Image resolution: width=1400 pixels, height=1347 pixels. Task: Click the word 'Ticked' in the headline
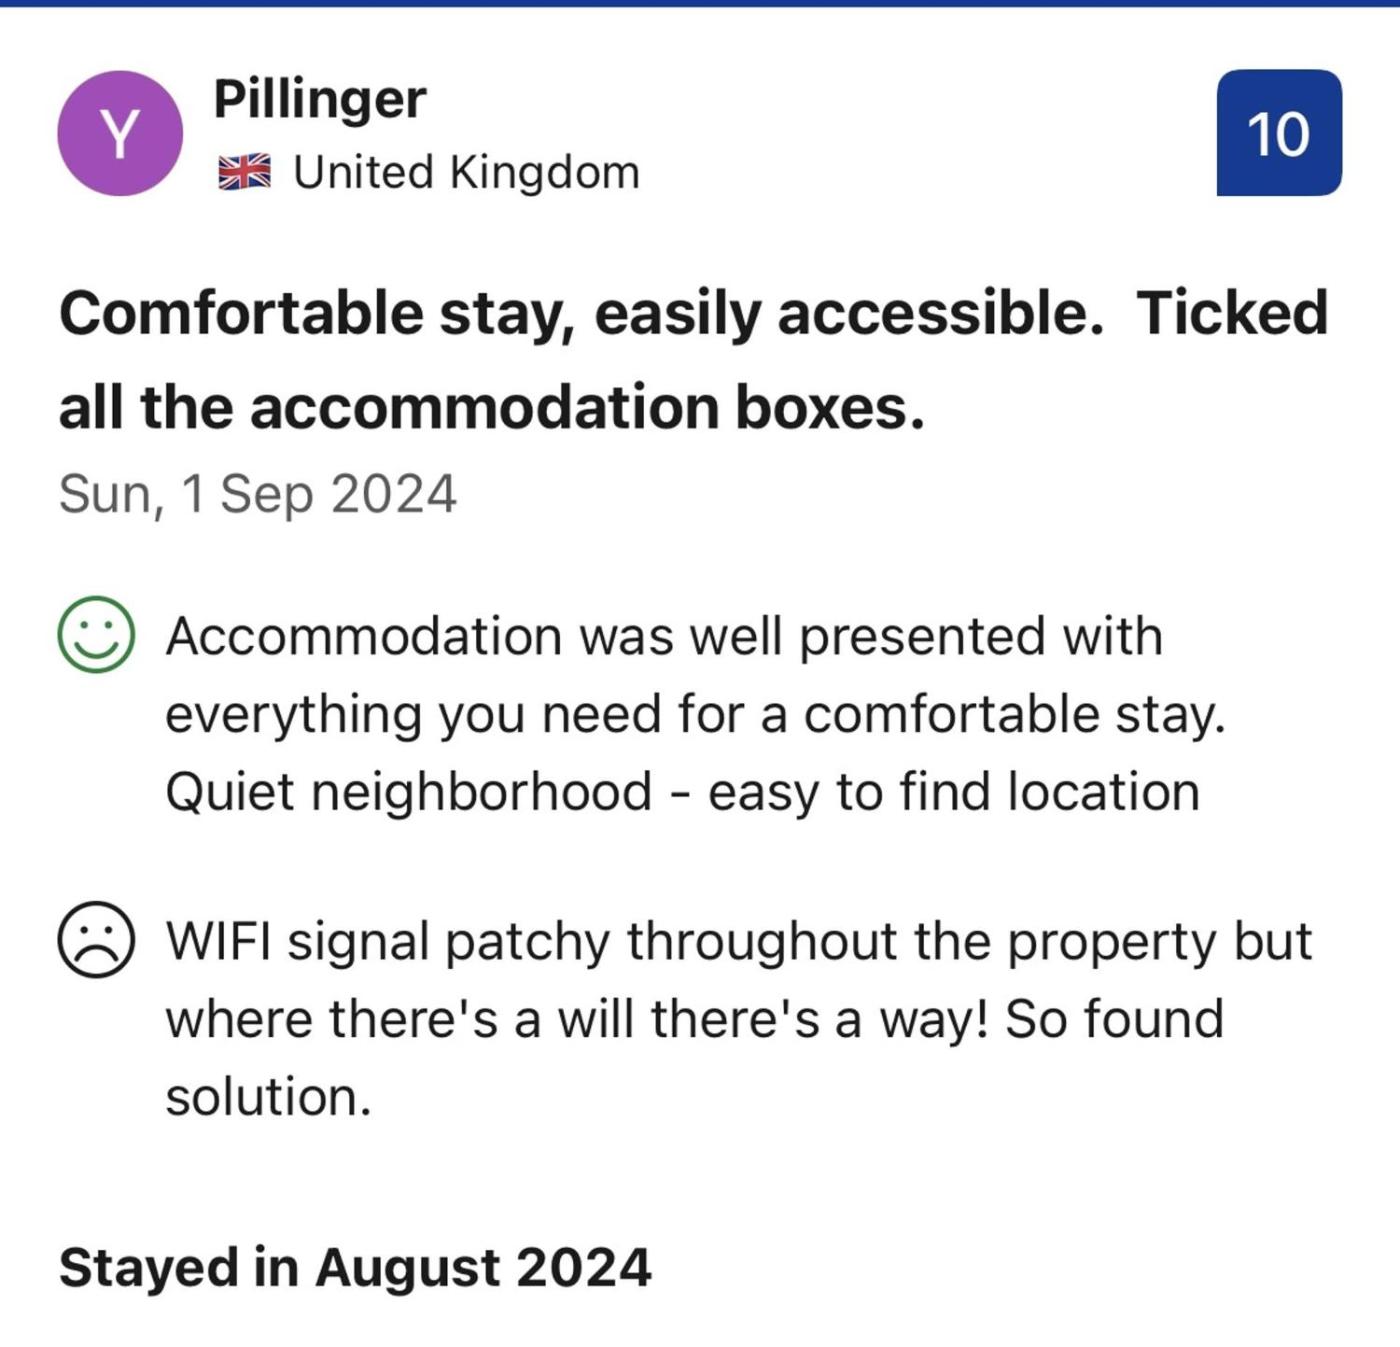click(x=1231, y=314)
